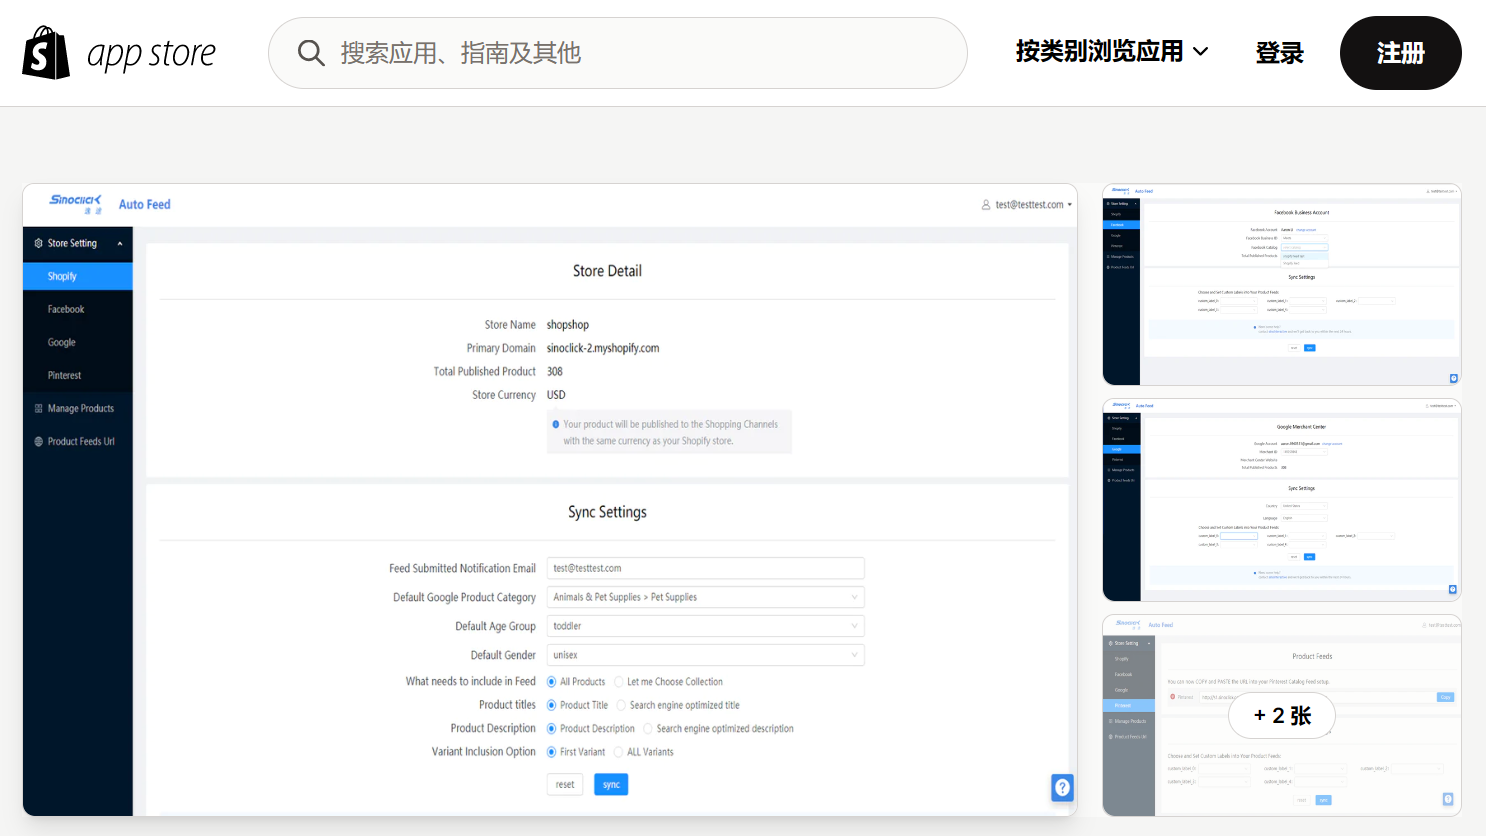This screenshot has width=1486, height=836.
Task: Click the black 注册 register button
Action: [1400, 53]
